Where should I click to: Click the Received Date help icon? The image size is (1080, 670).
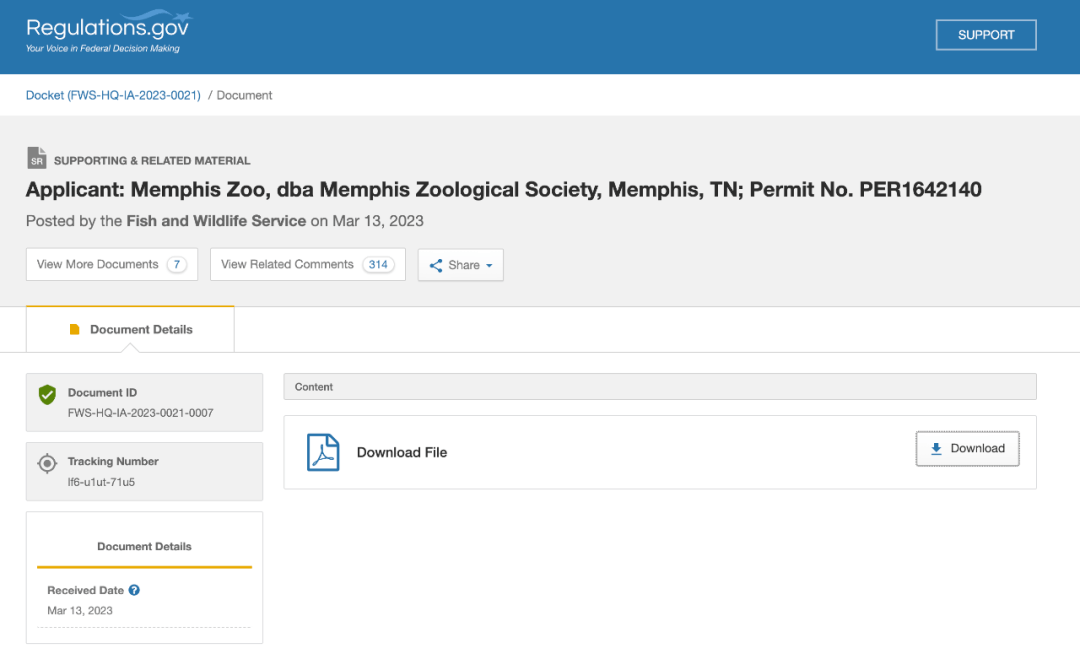click(134, 590)
